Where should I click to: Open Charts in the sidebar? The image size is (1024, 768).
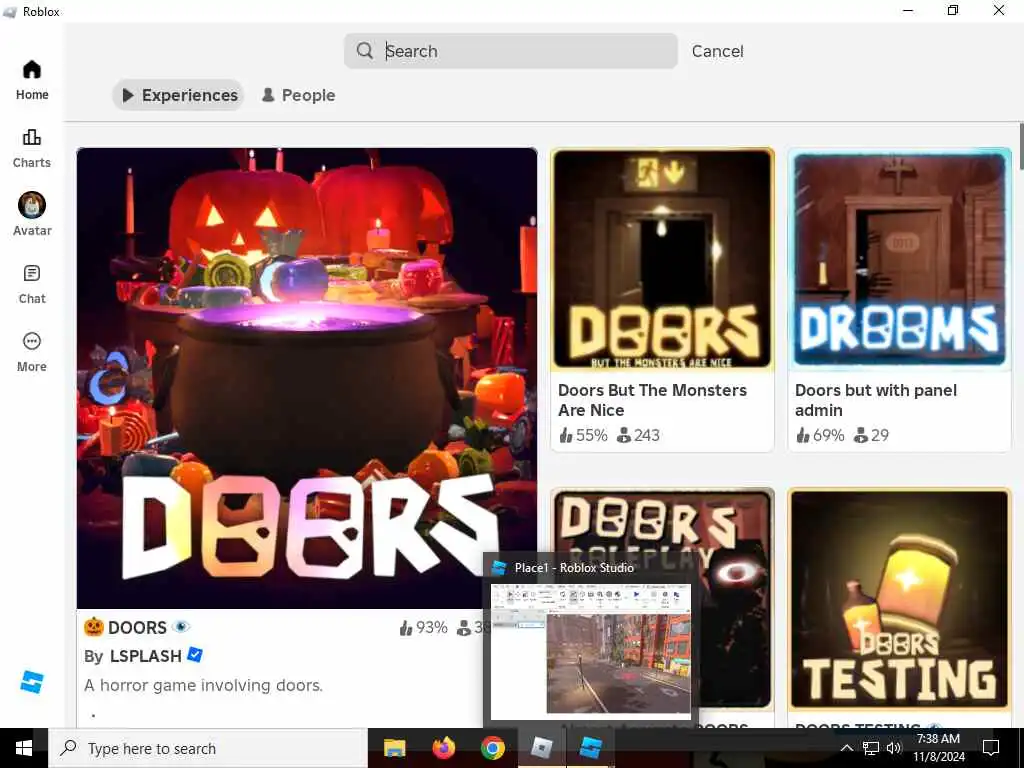pyautogui.click(x=32, y=148)
